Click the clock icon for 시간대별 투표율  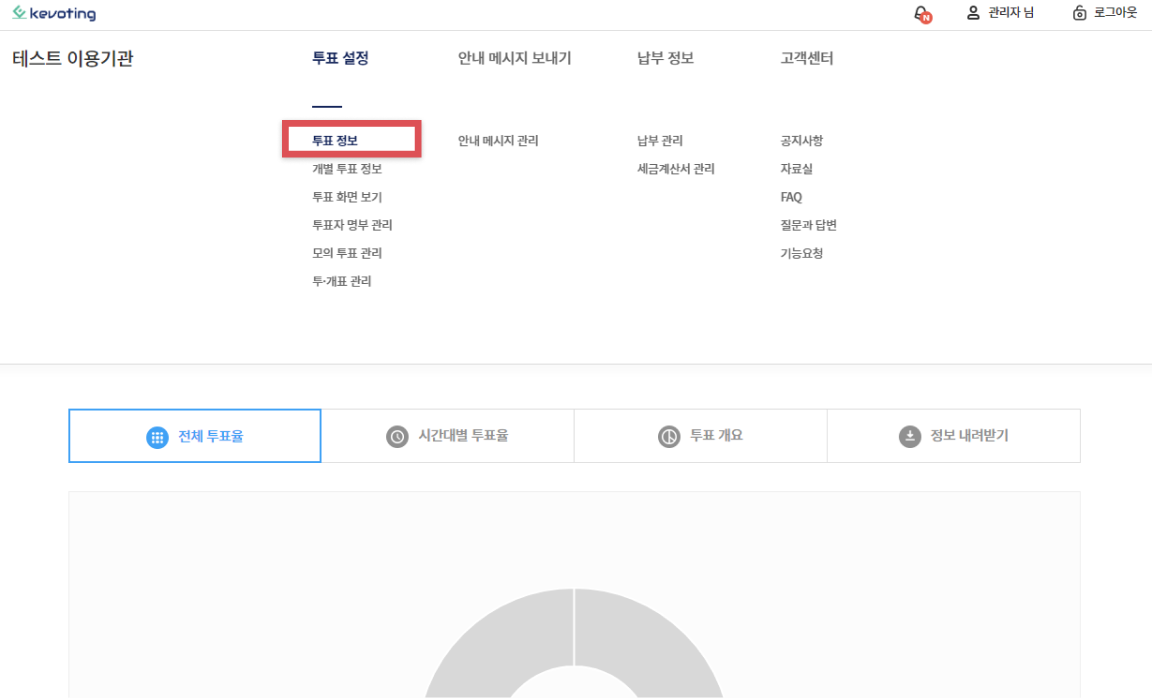pyautogui.click(x=397, y=437)
